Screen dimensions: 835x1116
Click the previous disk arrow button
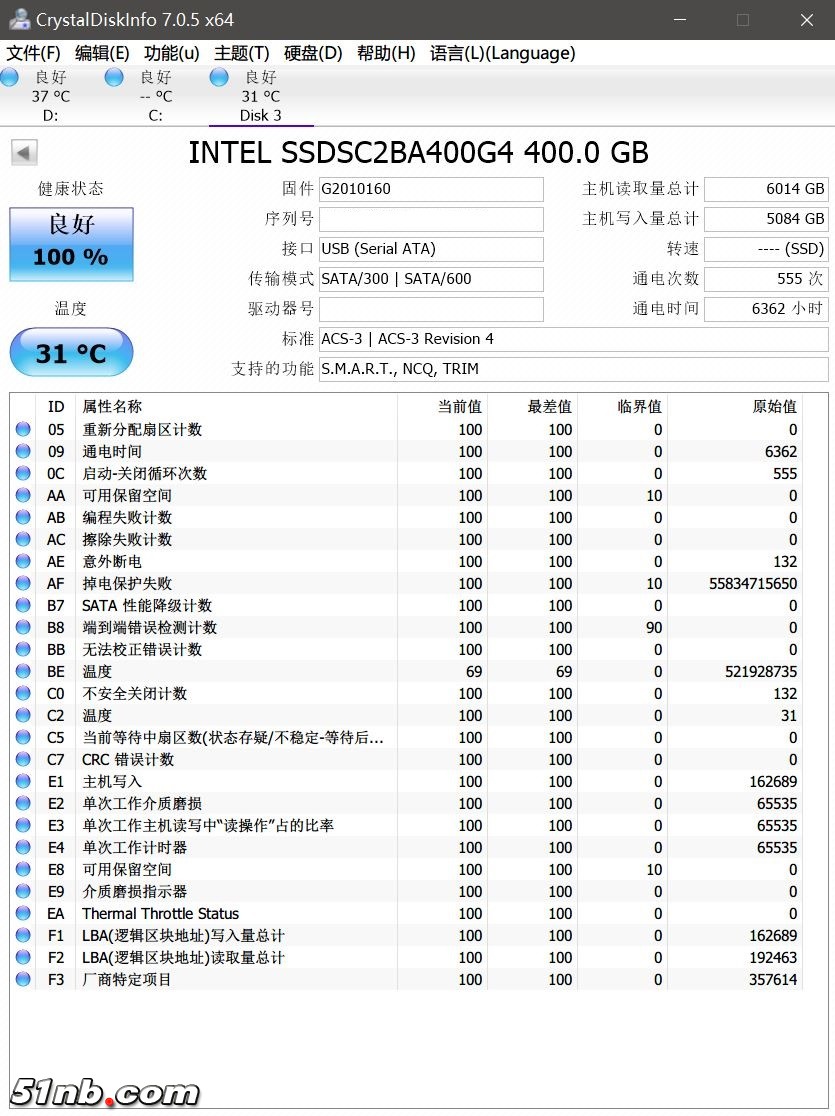(24, 152)
